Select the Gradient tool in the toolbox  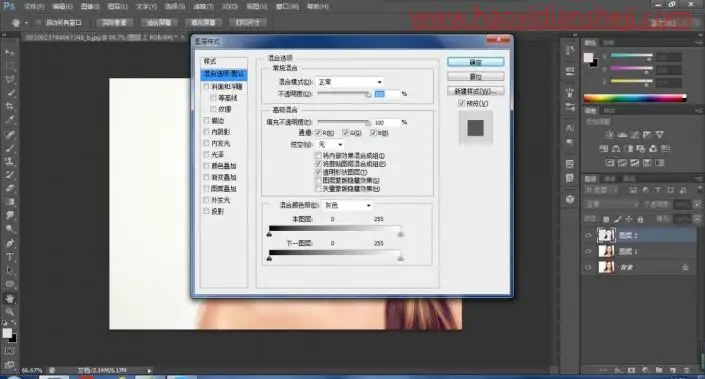tap(9, 202)
